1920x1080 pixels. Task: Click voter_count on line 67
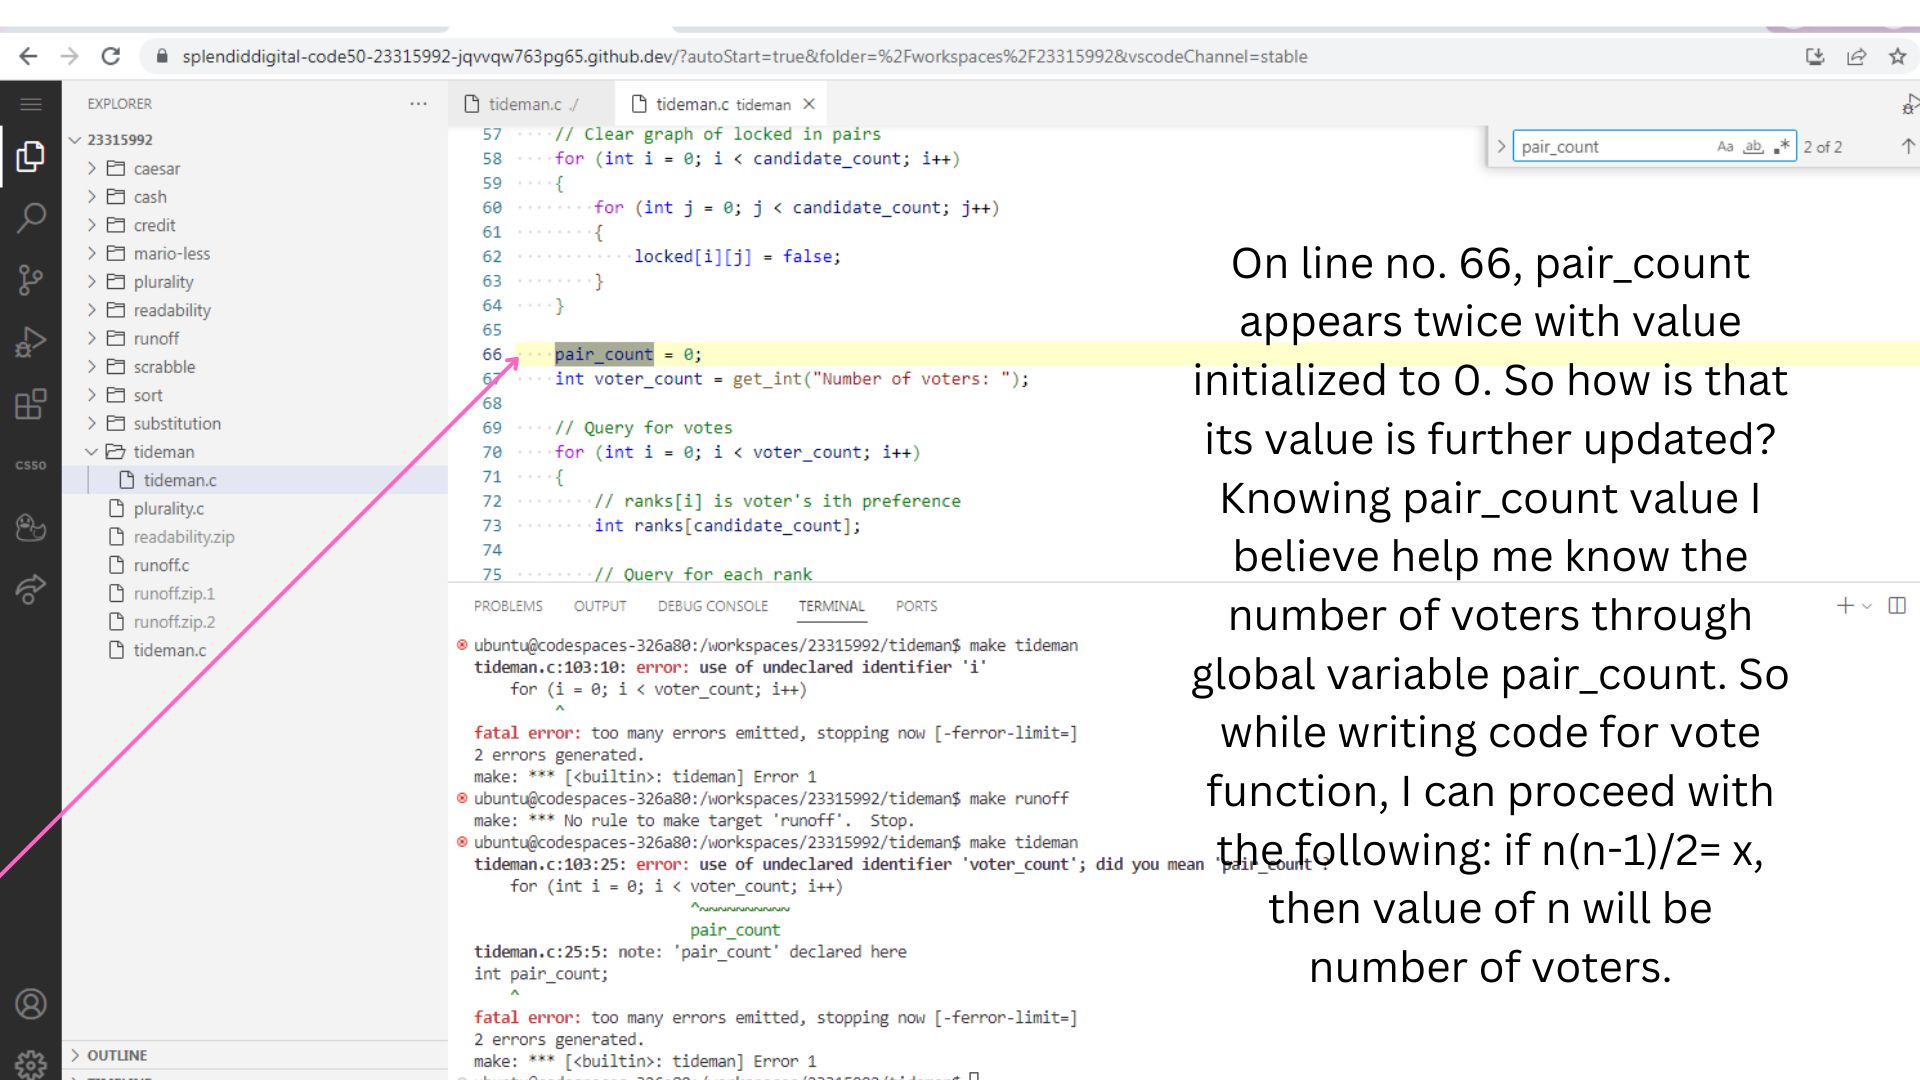point(648,379)
